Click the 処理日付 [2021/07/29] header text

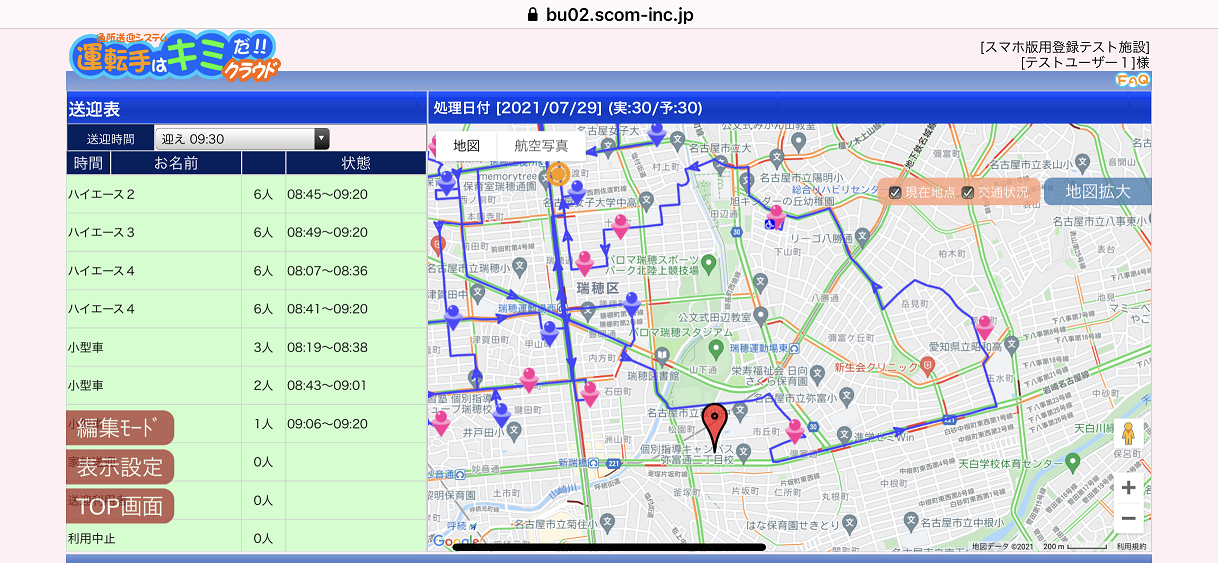point(568,108)
